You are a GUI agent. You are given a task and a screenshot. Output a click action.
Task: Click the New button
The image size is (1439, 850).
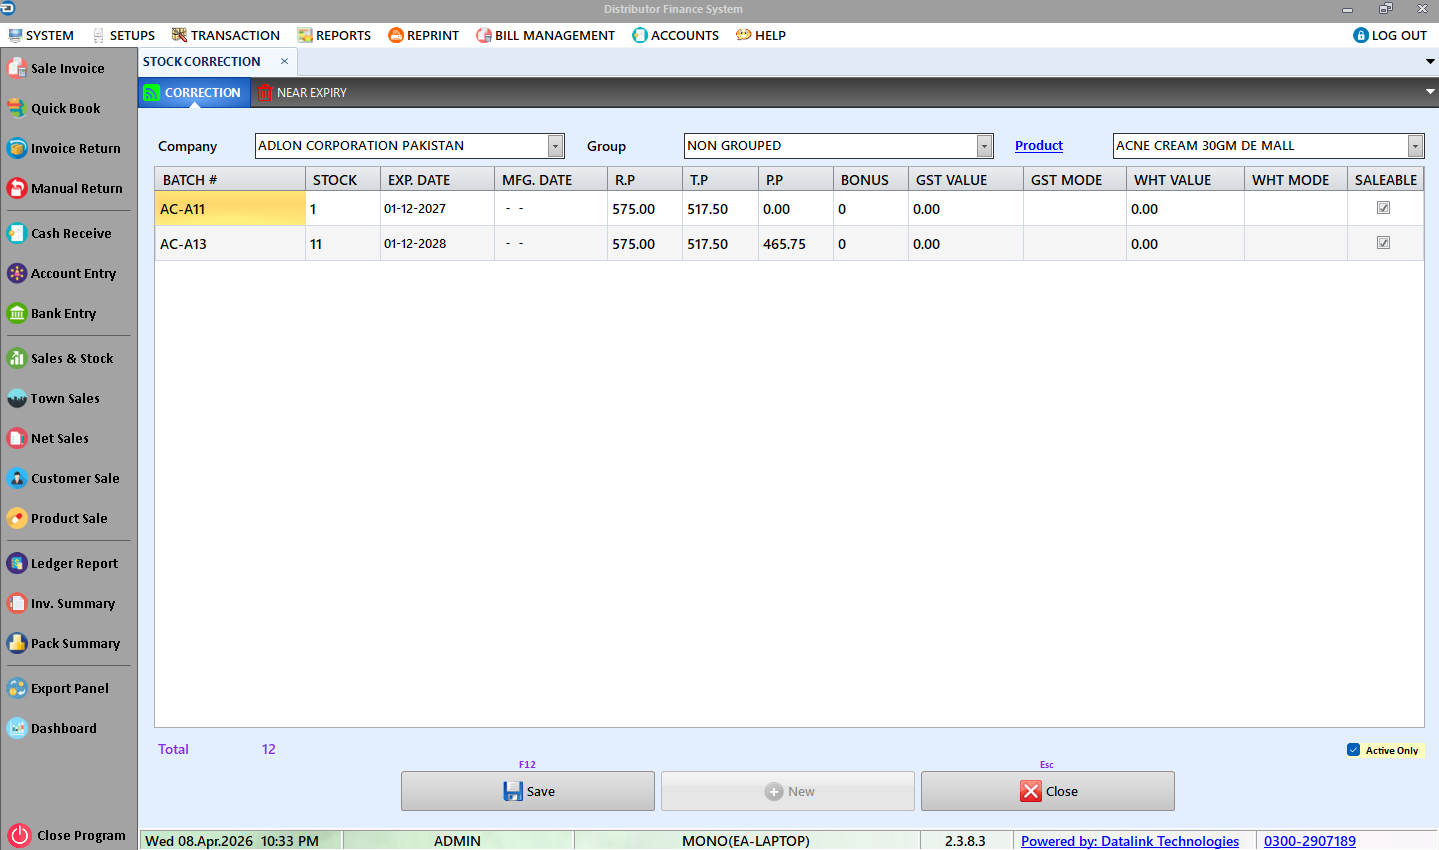click(788, 791)
